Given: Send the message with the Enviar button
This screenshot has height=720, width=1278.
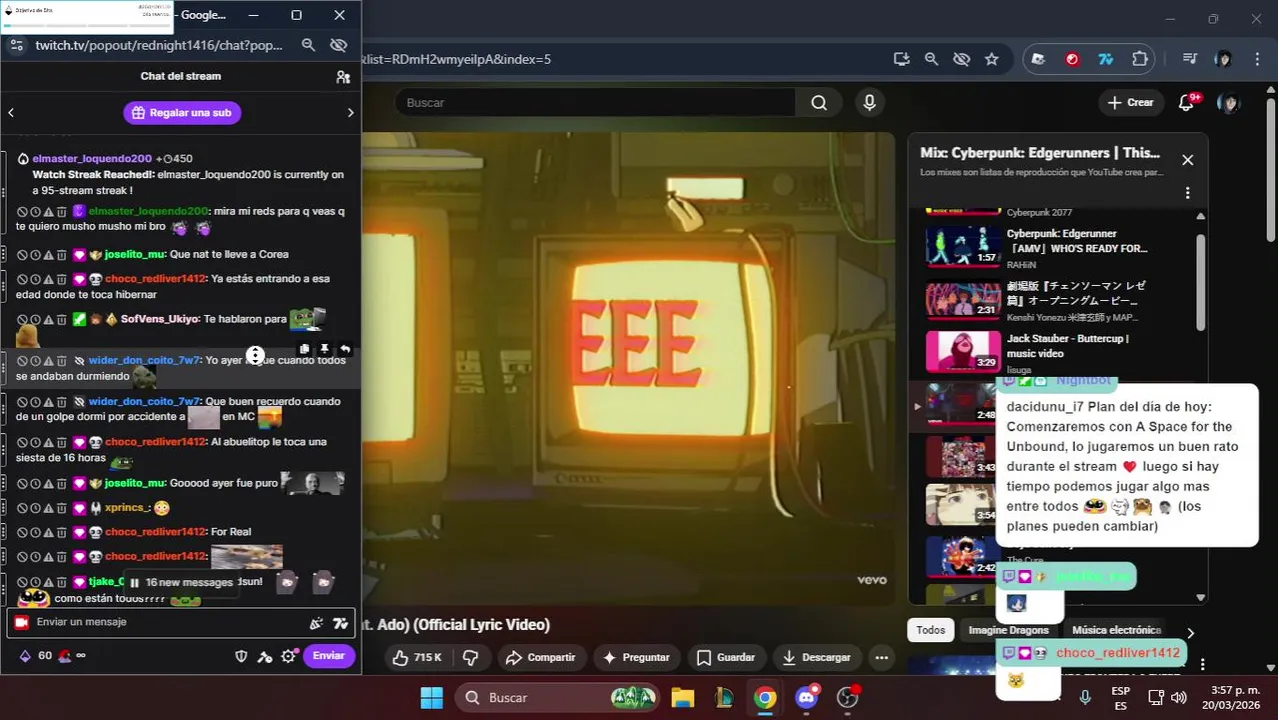Looking at the screenshot, I should (329, 656).
